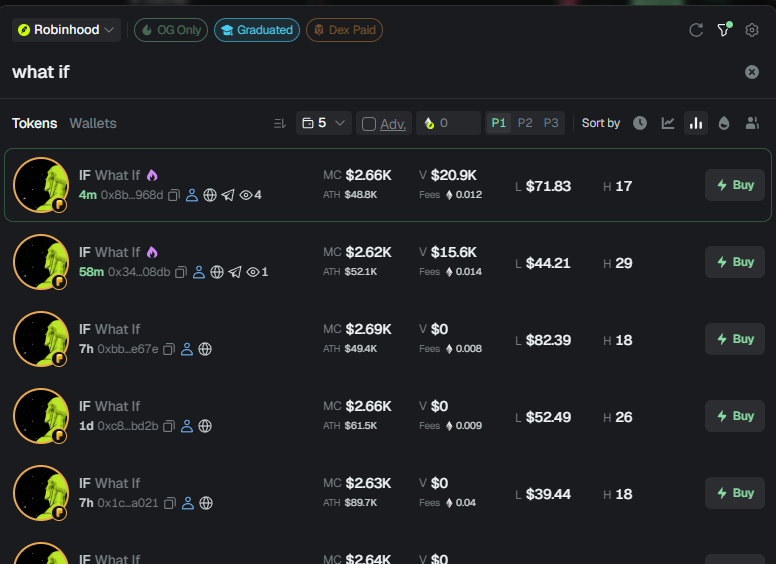
Task: Toggle the Dex Paid filter
Action: click(x=344, y=30)
